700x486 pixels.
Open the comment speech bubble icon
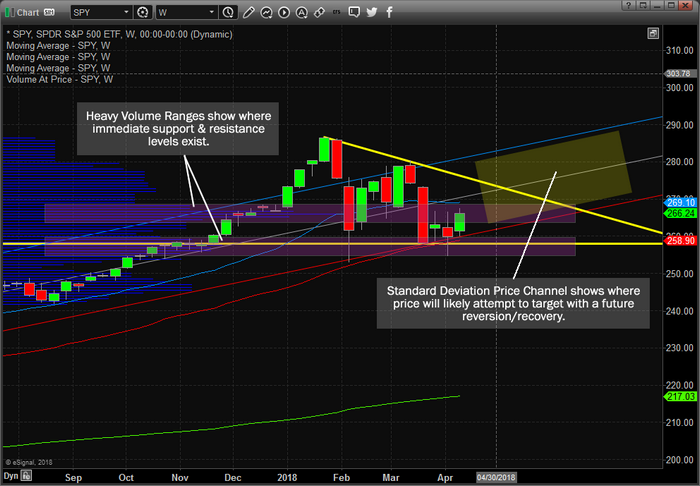[x=354, y=12]
